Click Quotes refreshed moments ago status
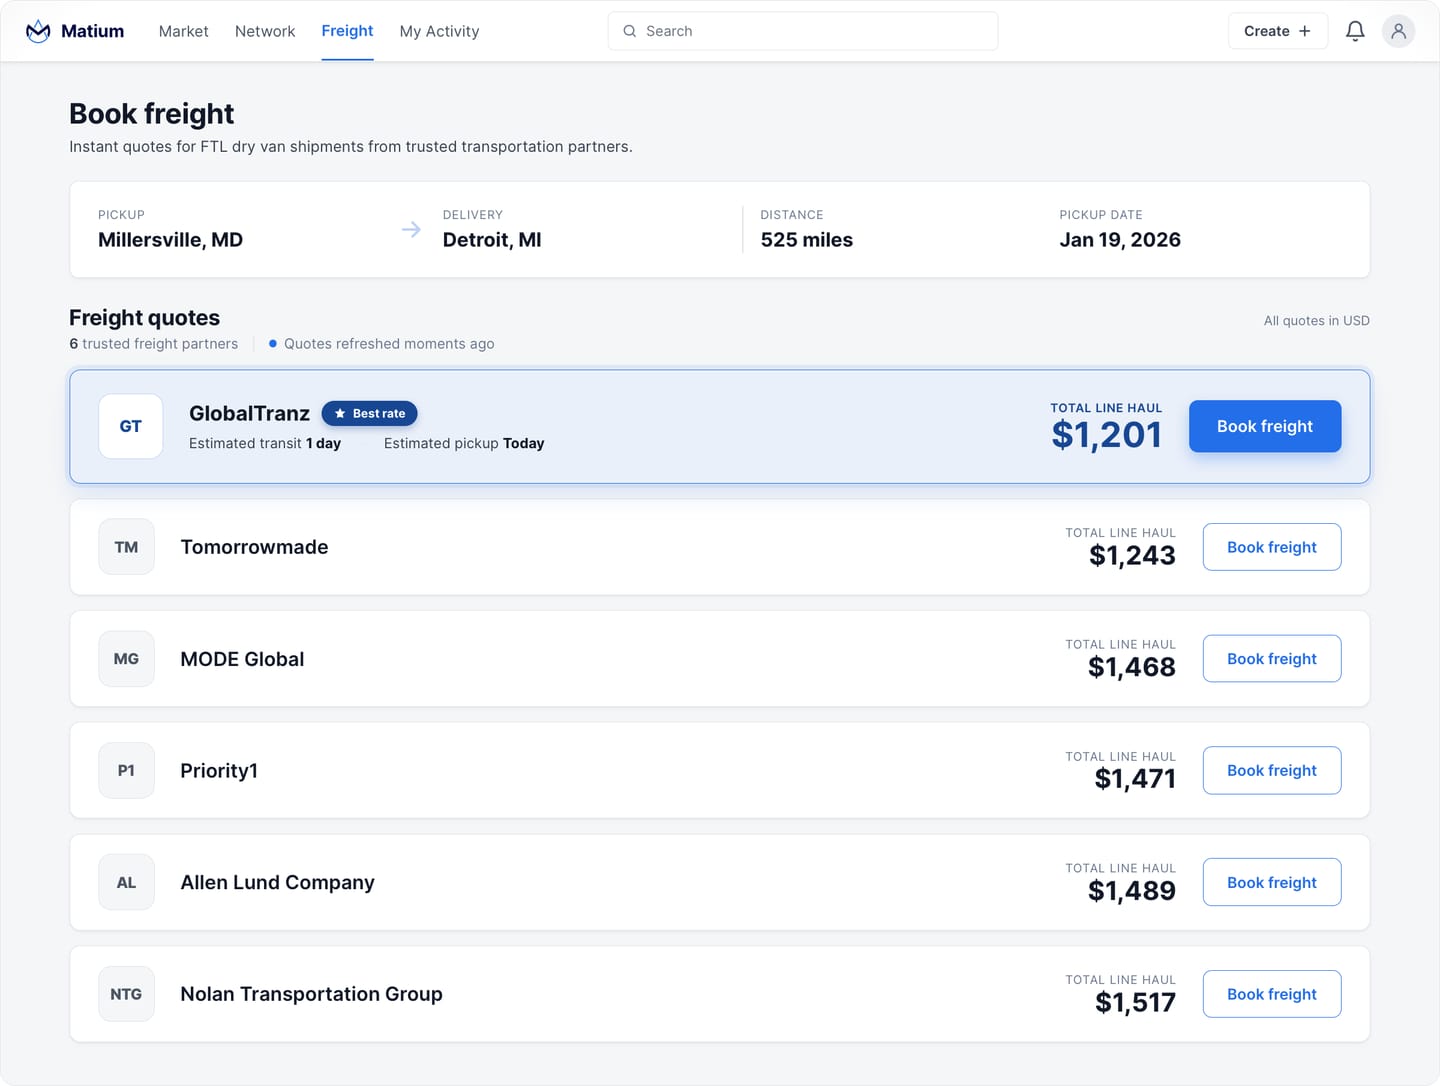Screen dimensions: 1440x1086 tap(381, 344)
